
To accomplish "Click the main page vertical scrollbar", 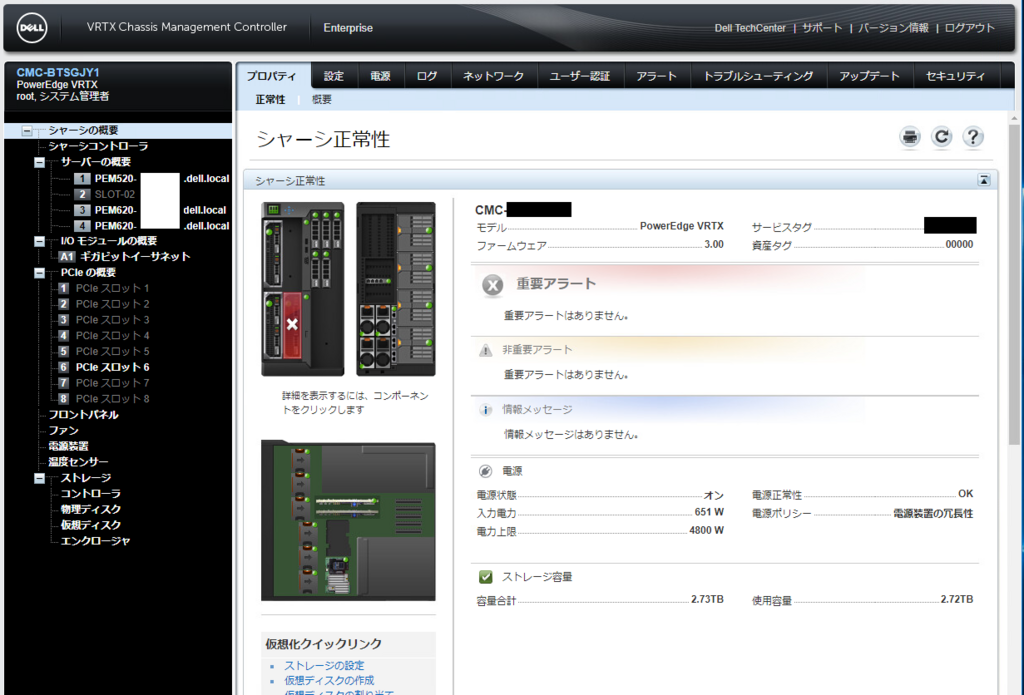I will (1014, 284).
